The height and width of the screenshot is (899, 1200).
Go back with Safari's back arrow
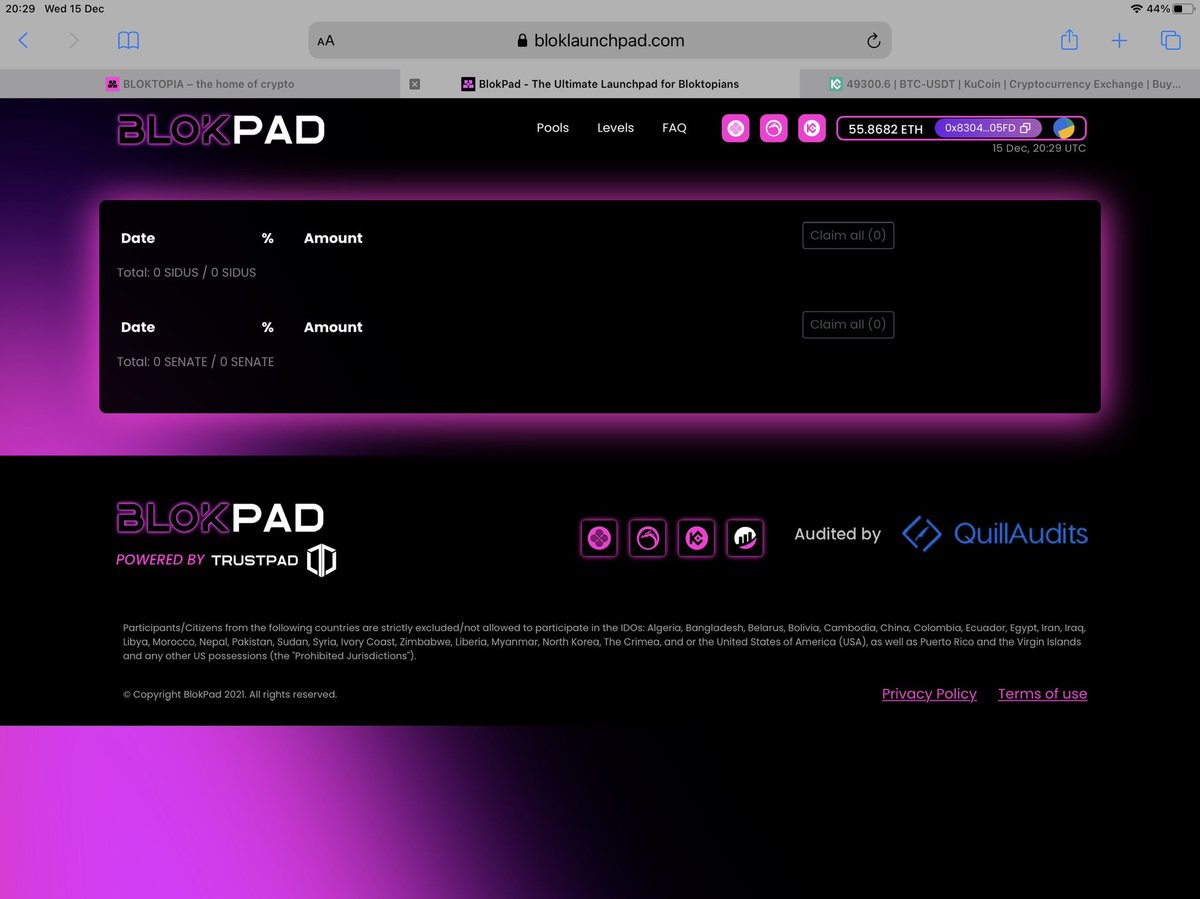click(24, 41)
